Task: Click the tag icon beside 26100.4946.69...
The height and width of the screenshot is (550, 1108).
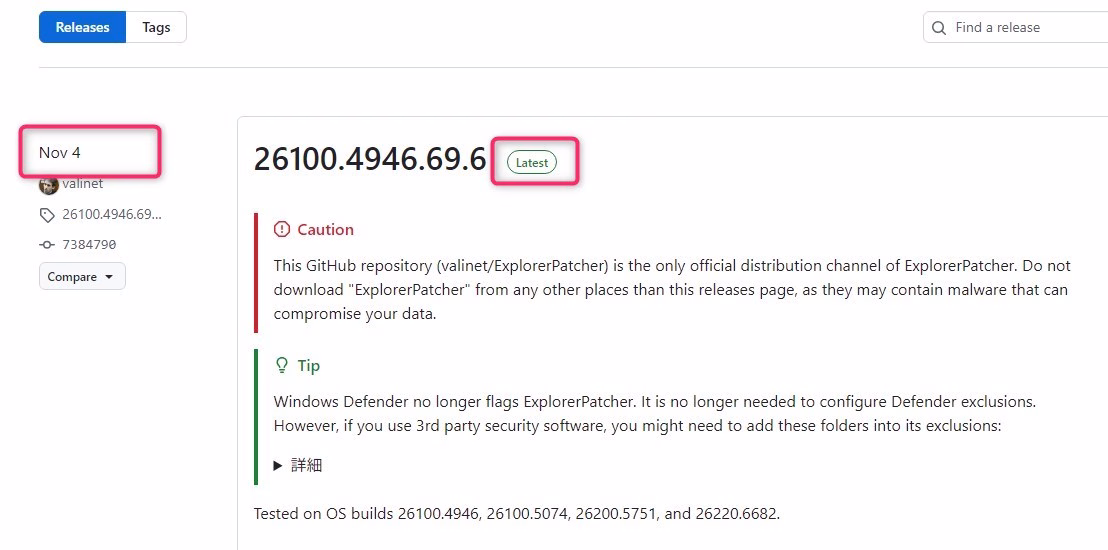Action: click(47, 214)
